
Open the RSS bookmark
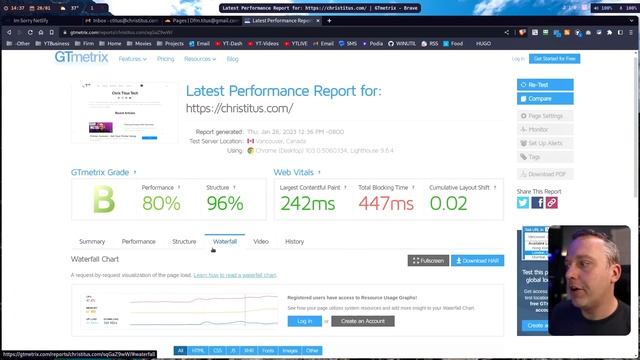[429, 43]
